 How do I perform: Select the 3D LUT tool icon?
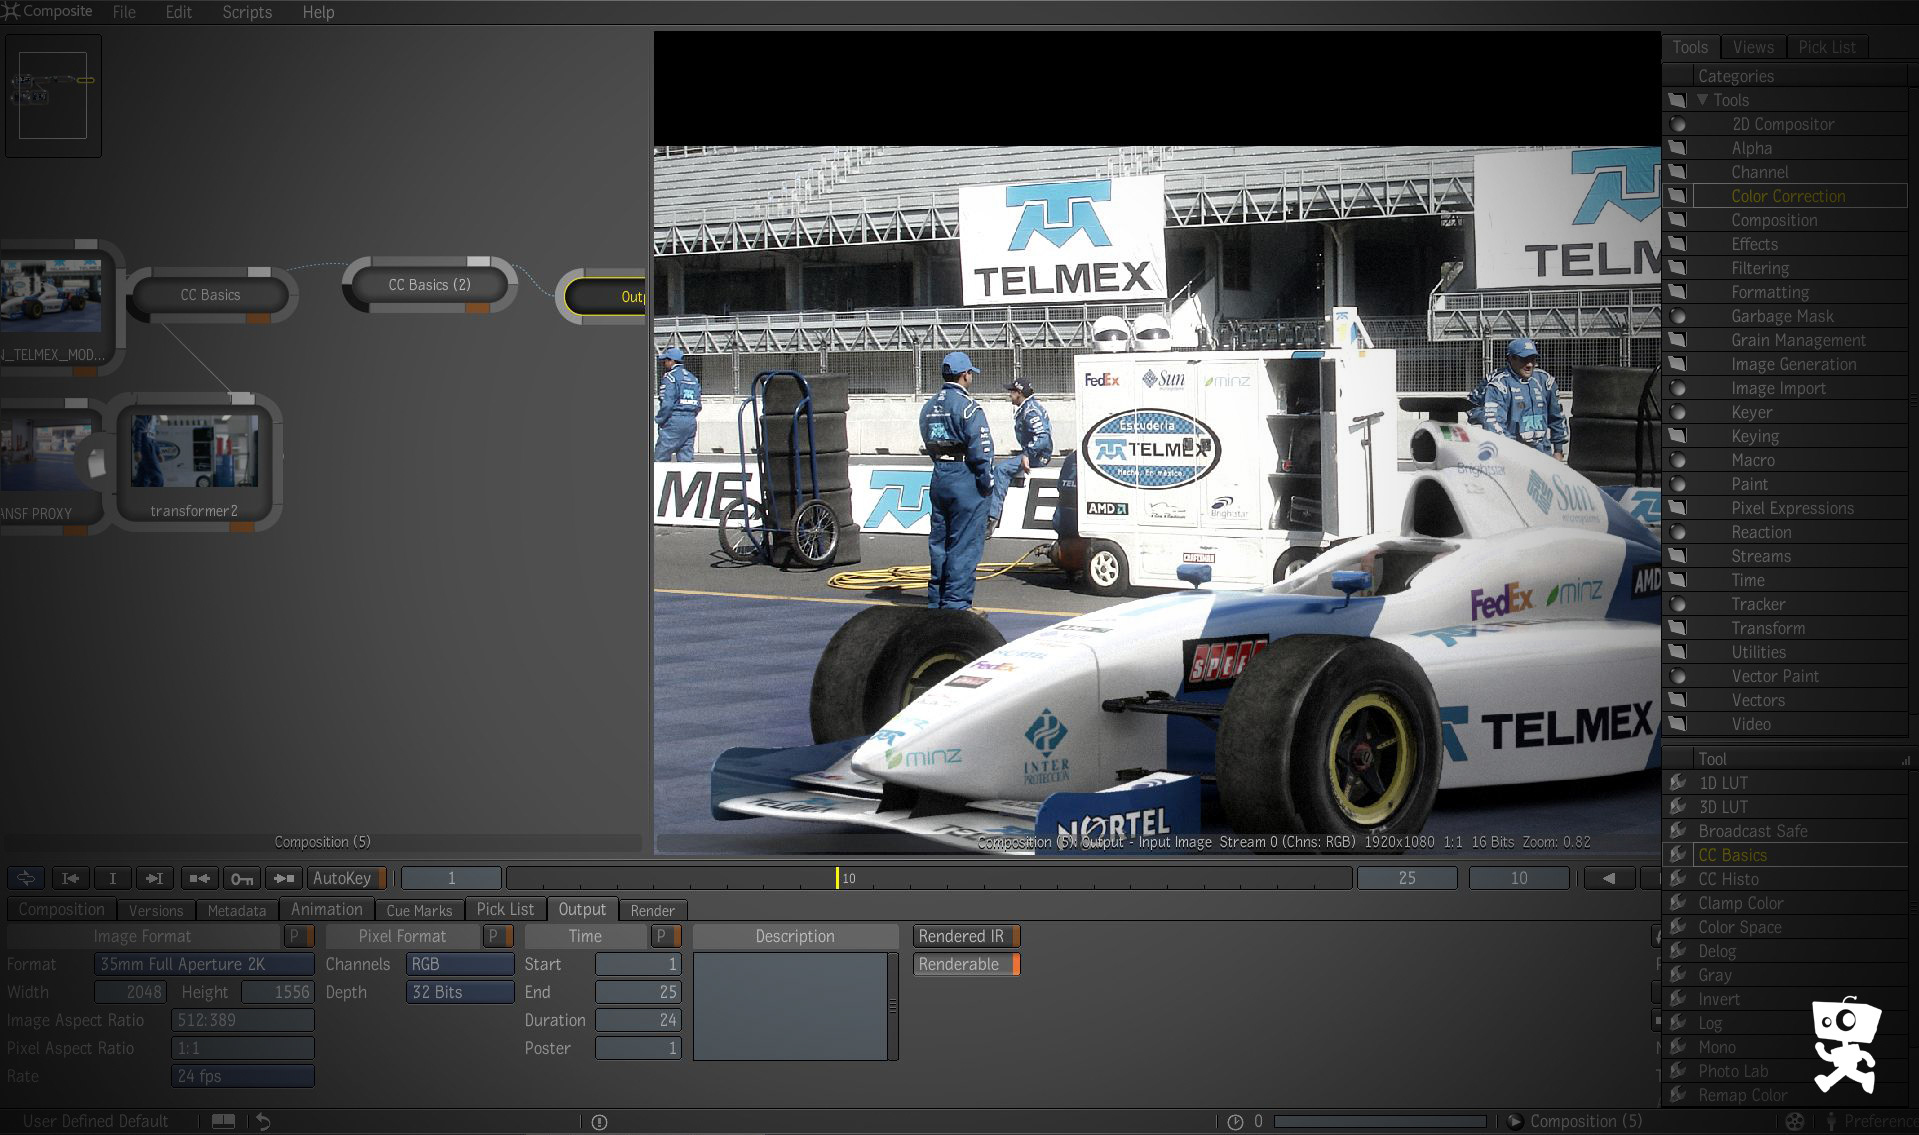1678,807
